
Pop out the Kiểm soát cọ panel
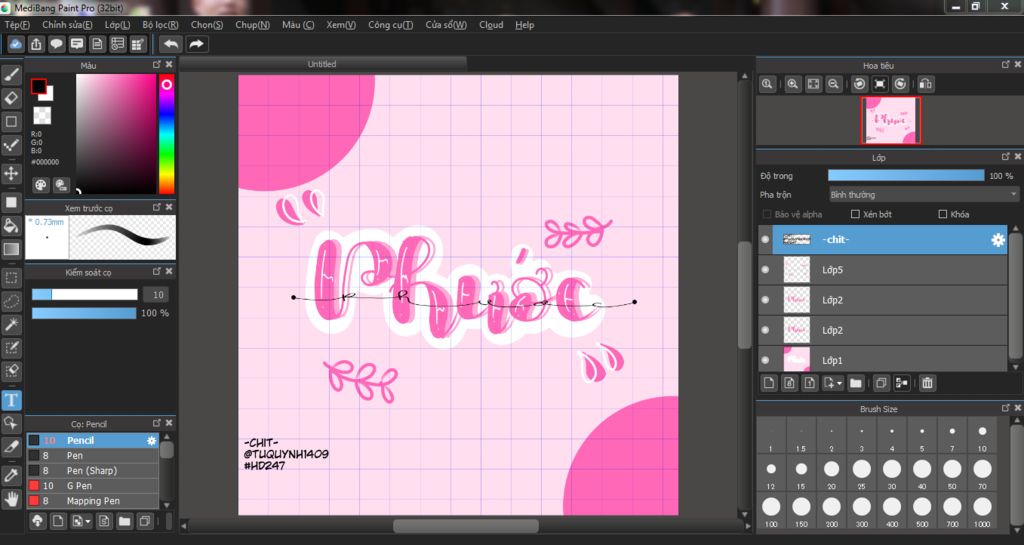[x=157, y=271]
